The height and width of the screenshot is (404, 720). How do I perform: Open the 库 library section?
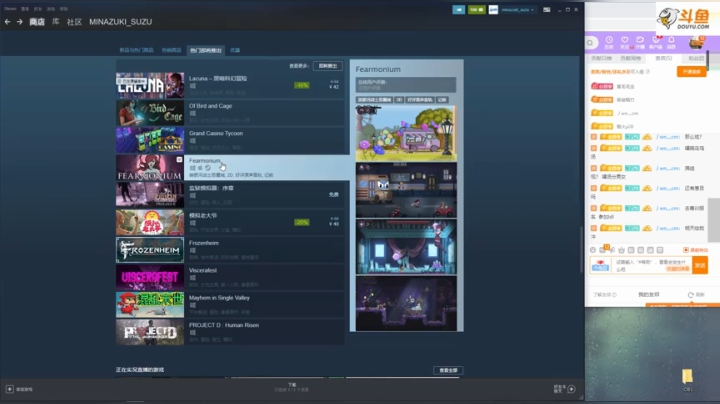tap(56, 22)
